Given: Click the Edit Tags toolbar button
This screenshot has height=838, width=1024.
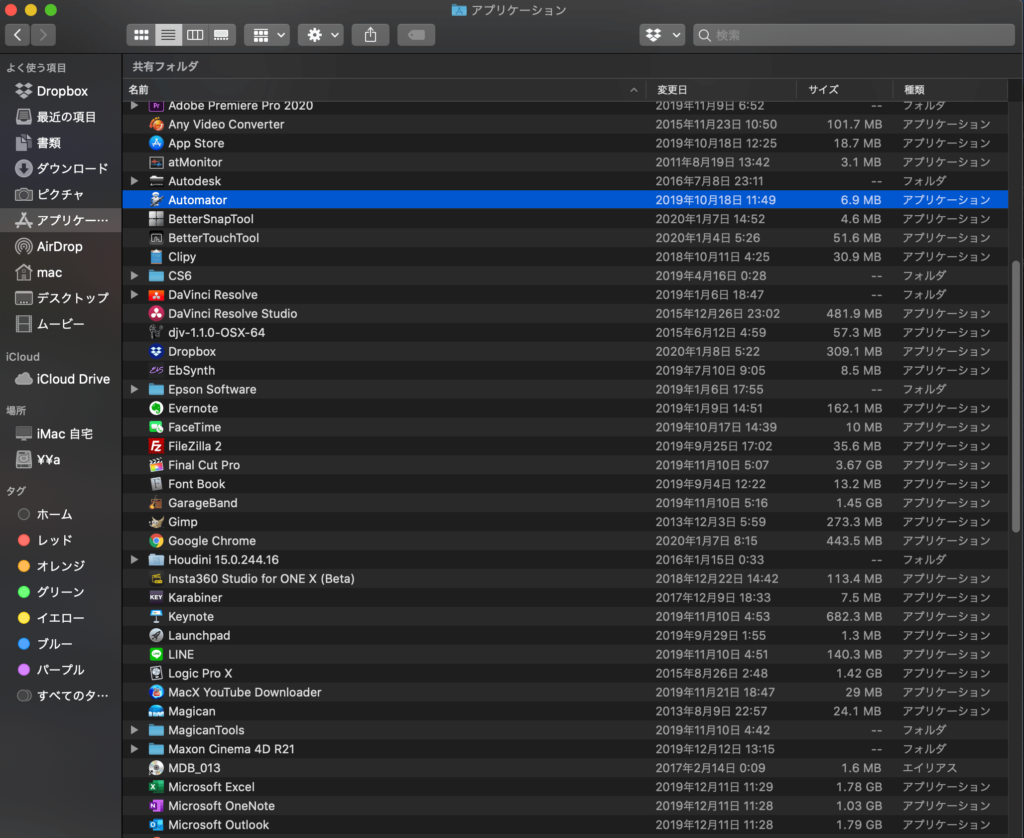Looking at the screenshot, I should (x=416, y=35).
